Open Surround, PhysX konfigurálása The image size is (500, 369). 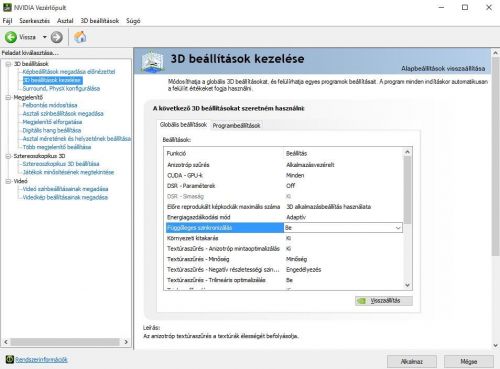coord(61,88)
